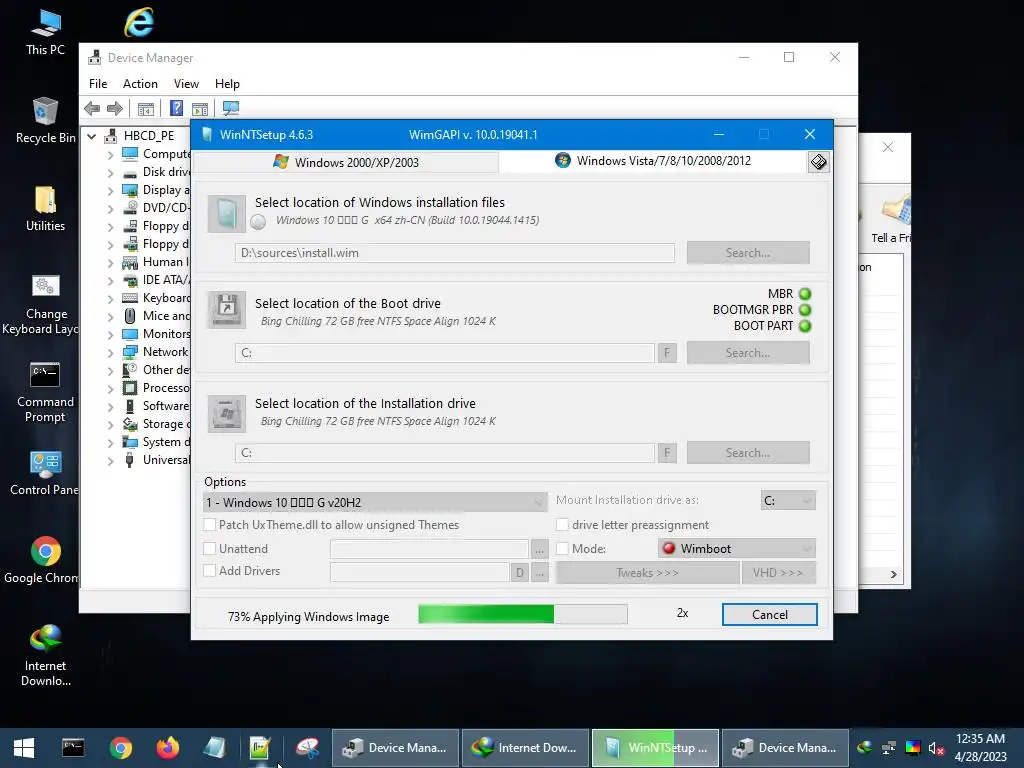Viewport: 1024px width, 768px height.
Task: Toggle drive letter preassignment checkbox
Action: (x=562, y=524)
